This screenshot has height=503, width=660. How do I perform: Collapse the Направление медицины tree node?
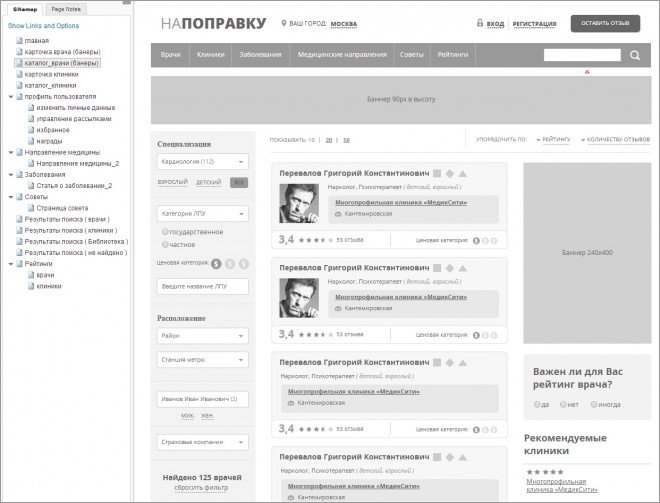pyautogui.click(x=11, y=152)
